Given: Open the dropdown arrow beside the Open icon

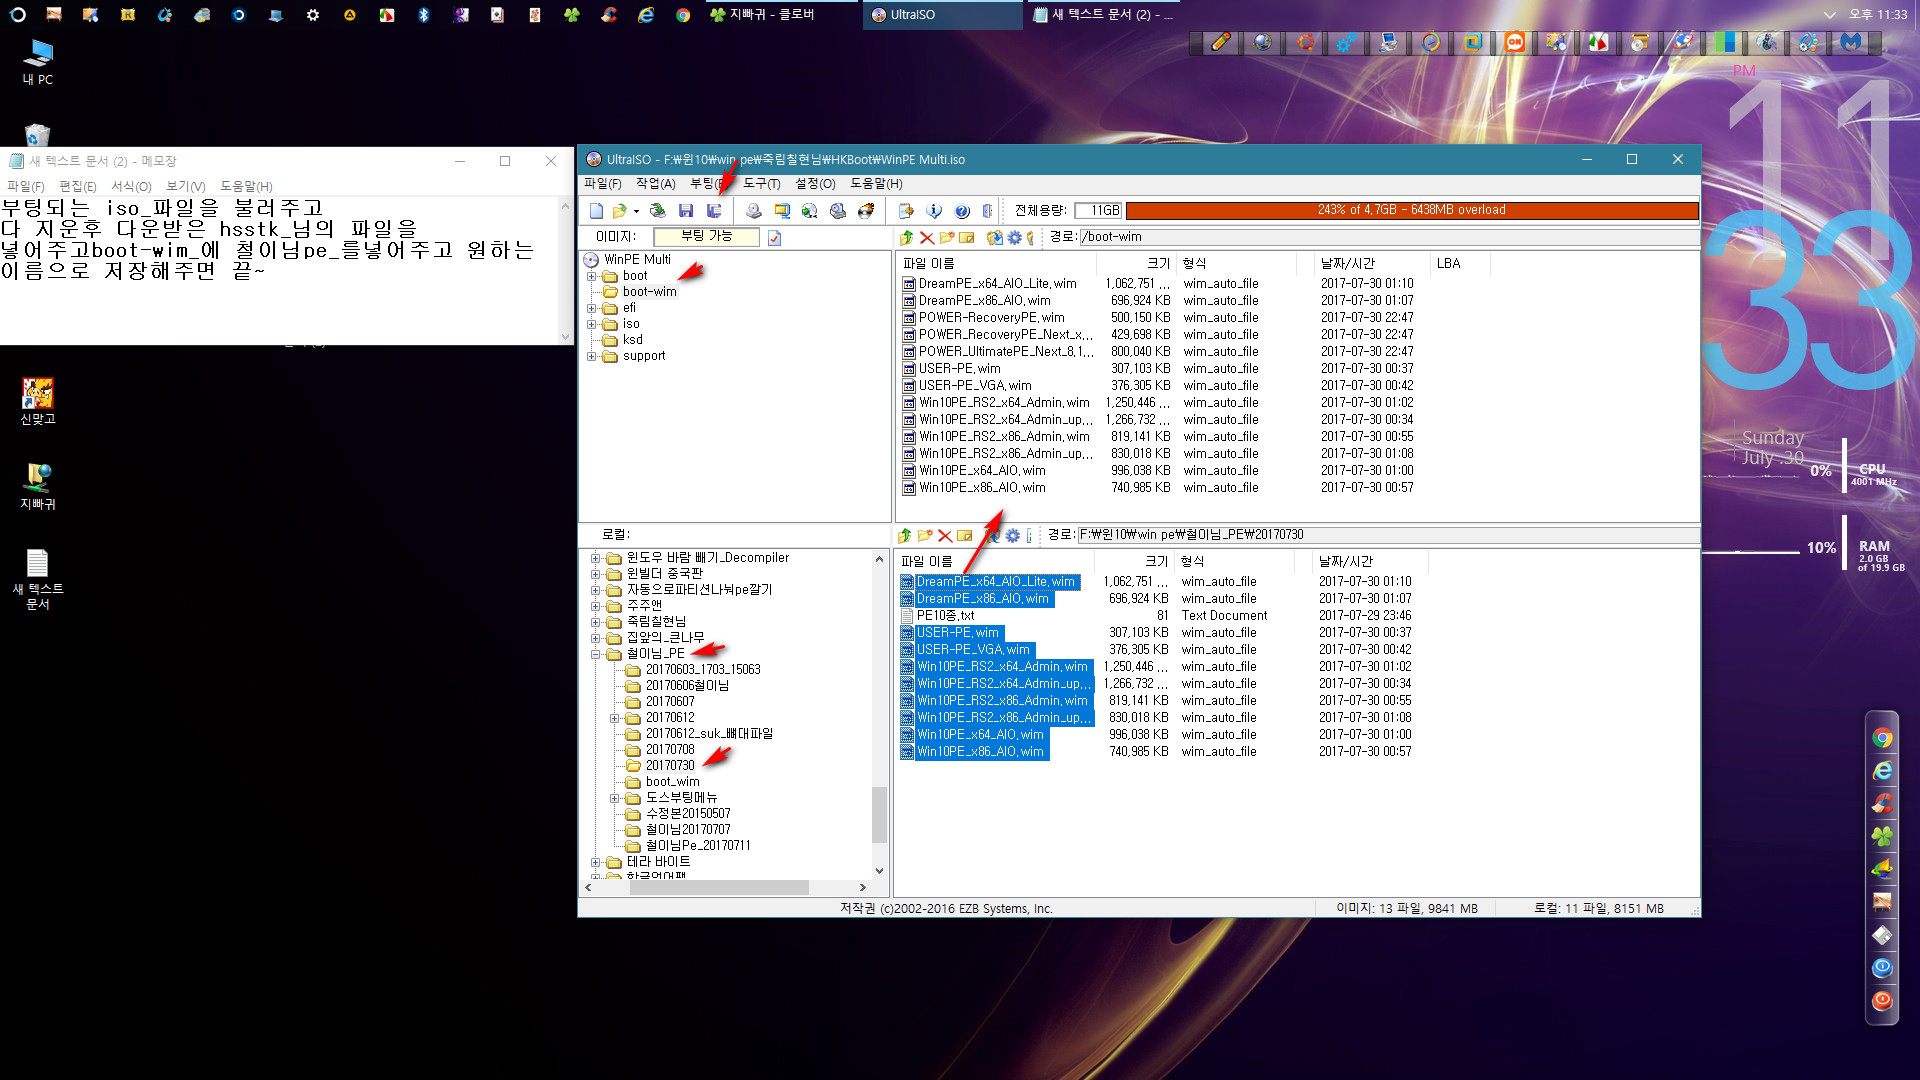Looking at the screenshot, I should pyautogui.click(x=636, y=211).
